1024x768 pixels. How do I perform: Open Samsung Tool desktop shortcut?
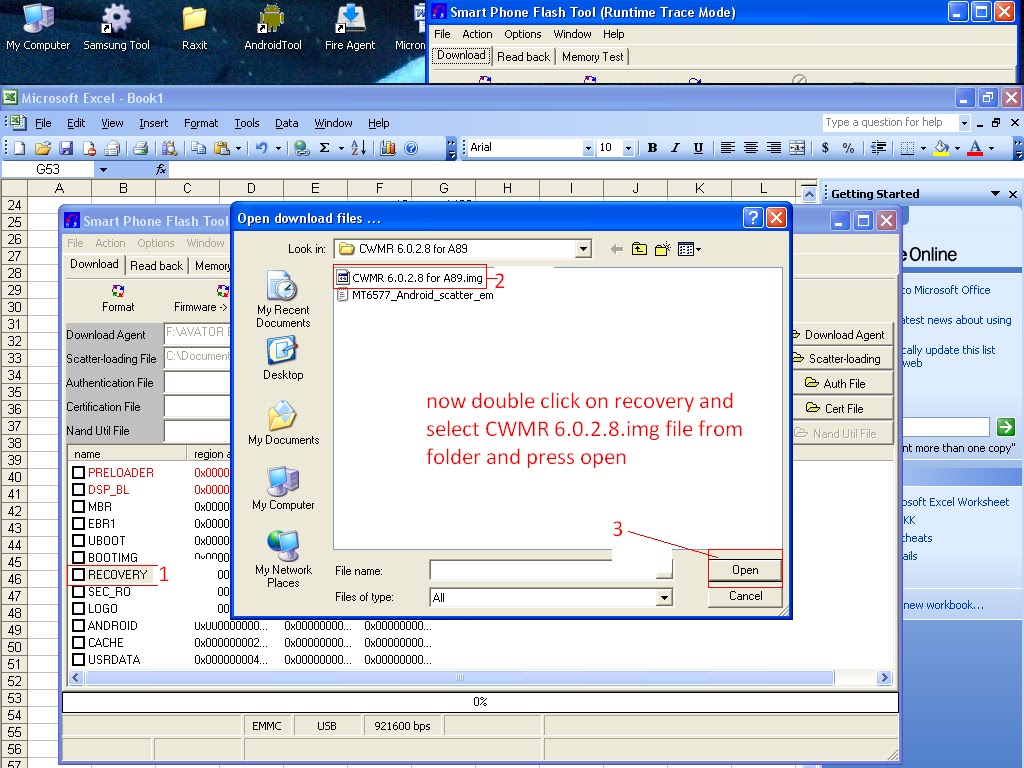click(x=116, y=27)
